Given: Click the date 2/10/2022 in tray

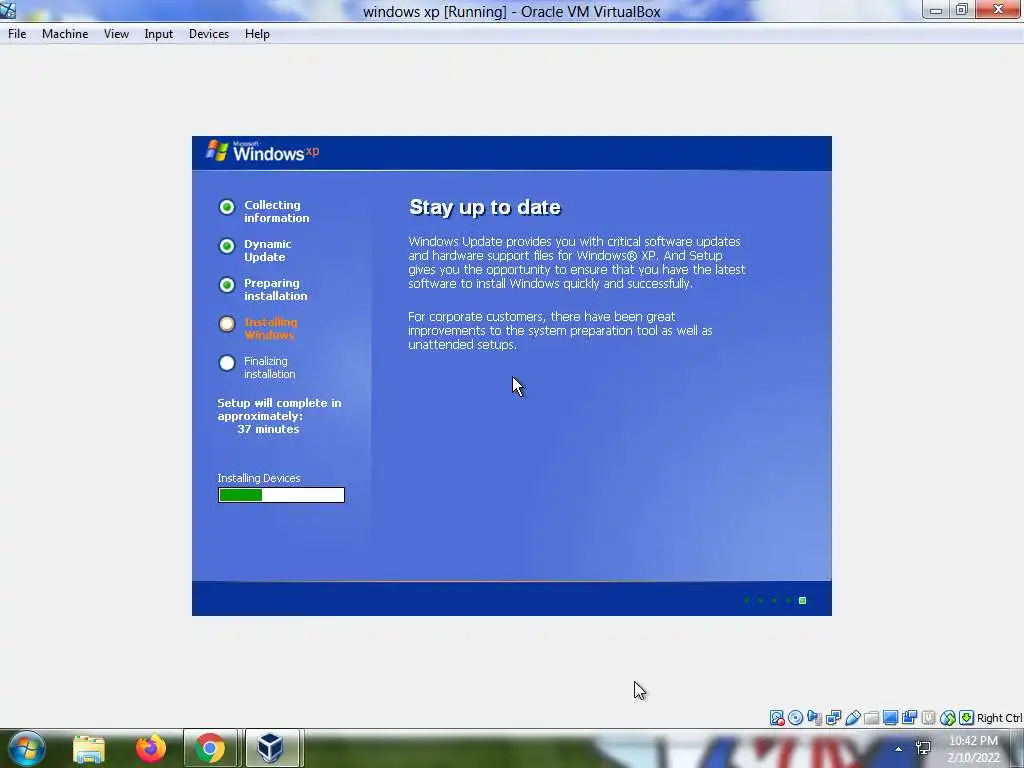Looking at the screenshot, I should (974, 758).
